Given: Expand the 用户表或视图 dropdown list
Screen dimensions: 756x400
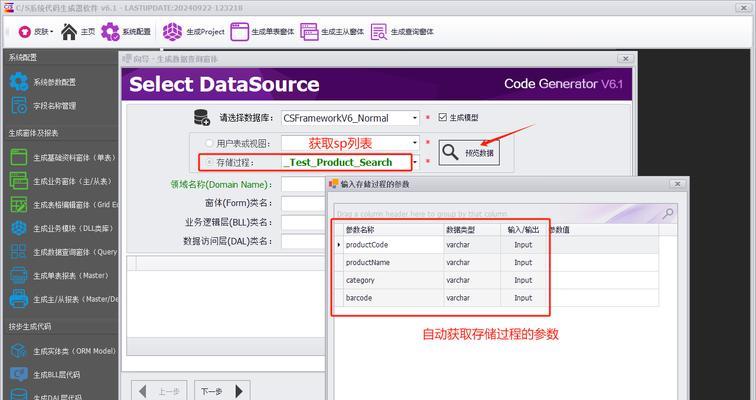Looking at the screenshot, I should click(x=414, y=143).
